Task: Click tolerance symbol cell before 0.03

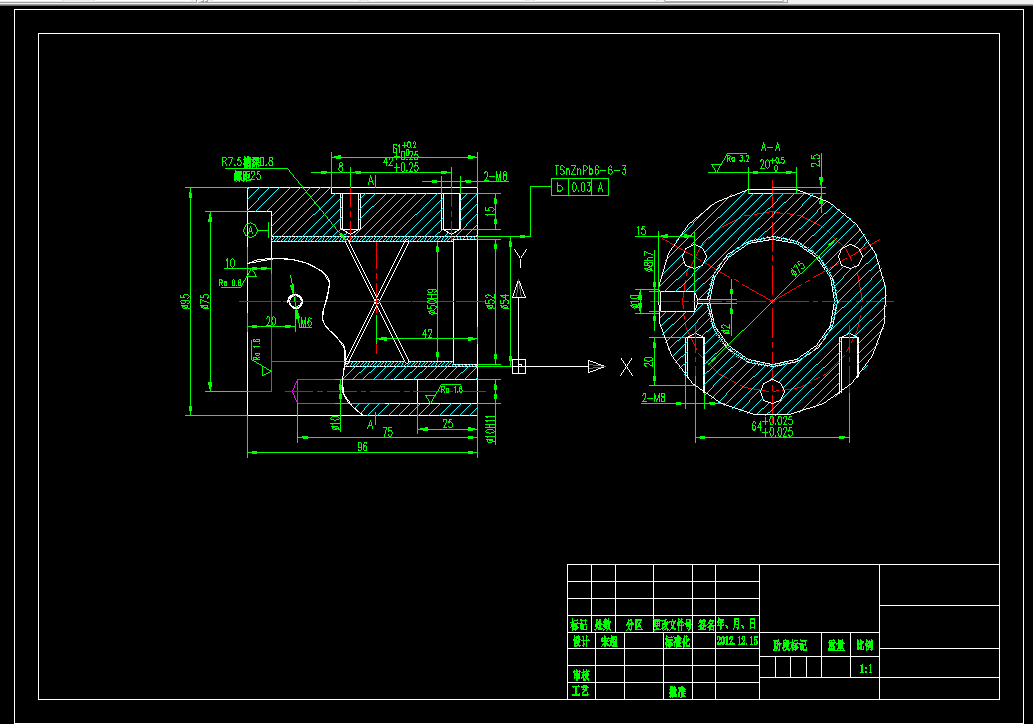Action: (x=560, y=187)
